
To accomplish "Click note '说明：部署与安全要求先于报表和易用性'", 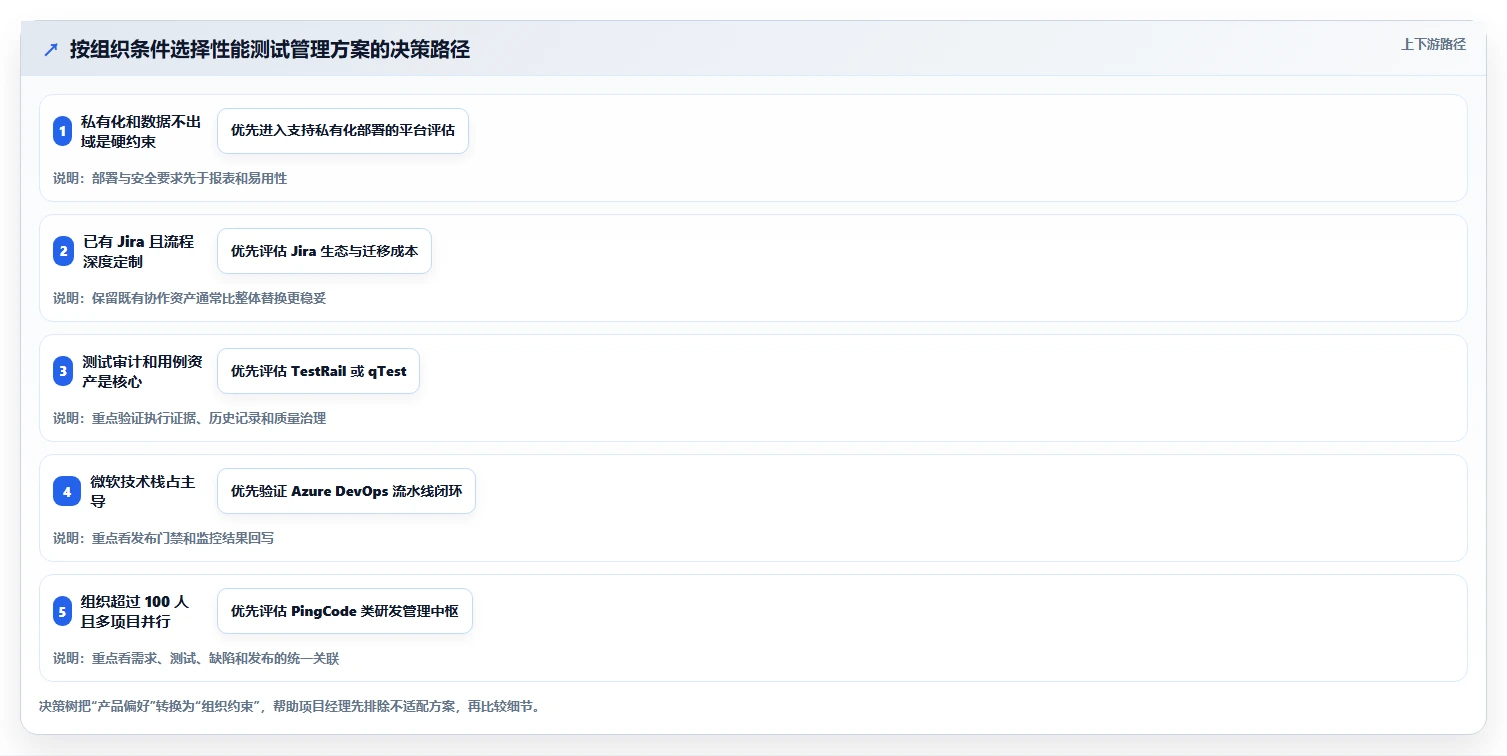I will tap(170, 178).
